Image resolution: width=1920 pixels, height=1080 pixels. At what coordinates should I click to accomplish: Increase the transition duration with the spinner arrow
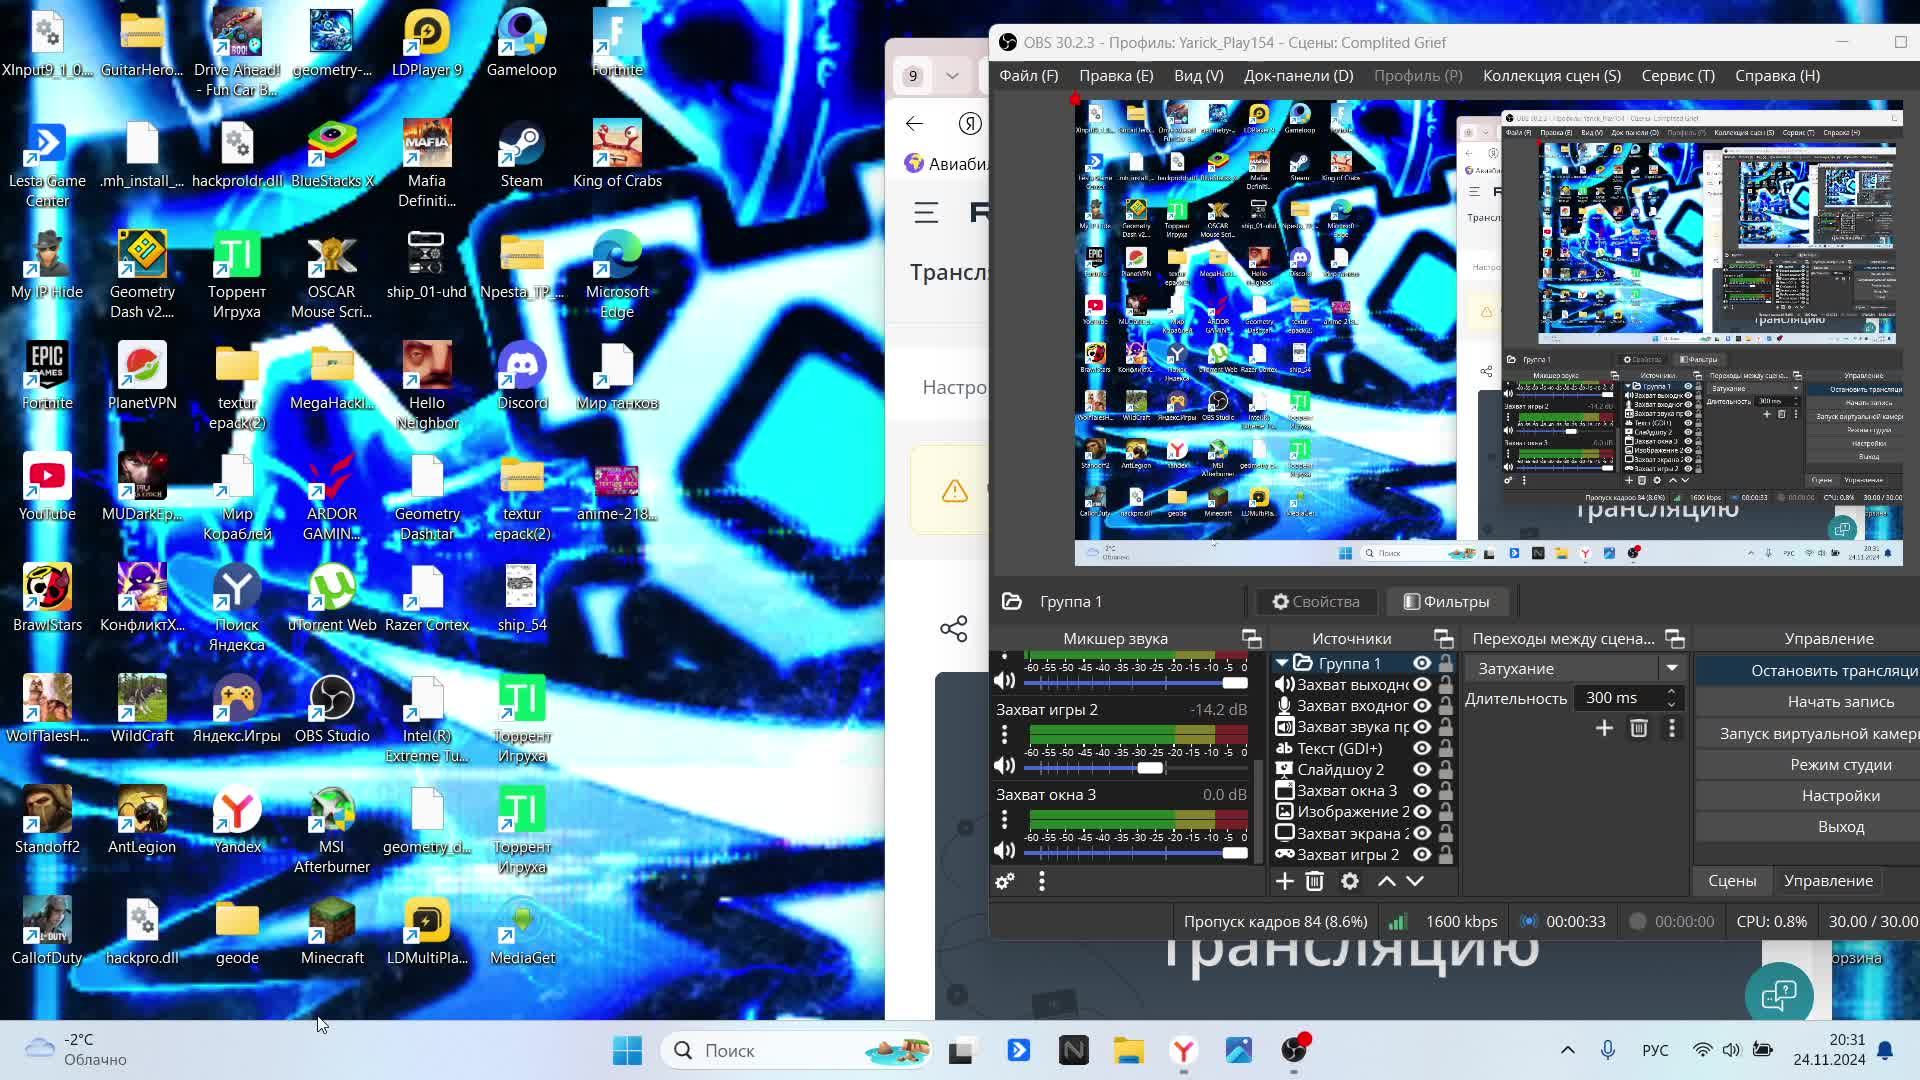pyautogui.click(x=1671, y=692)
